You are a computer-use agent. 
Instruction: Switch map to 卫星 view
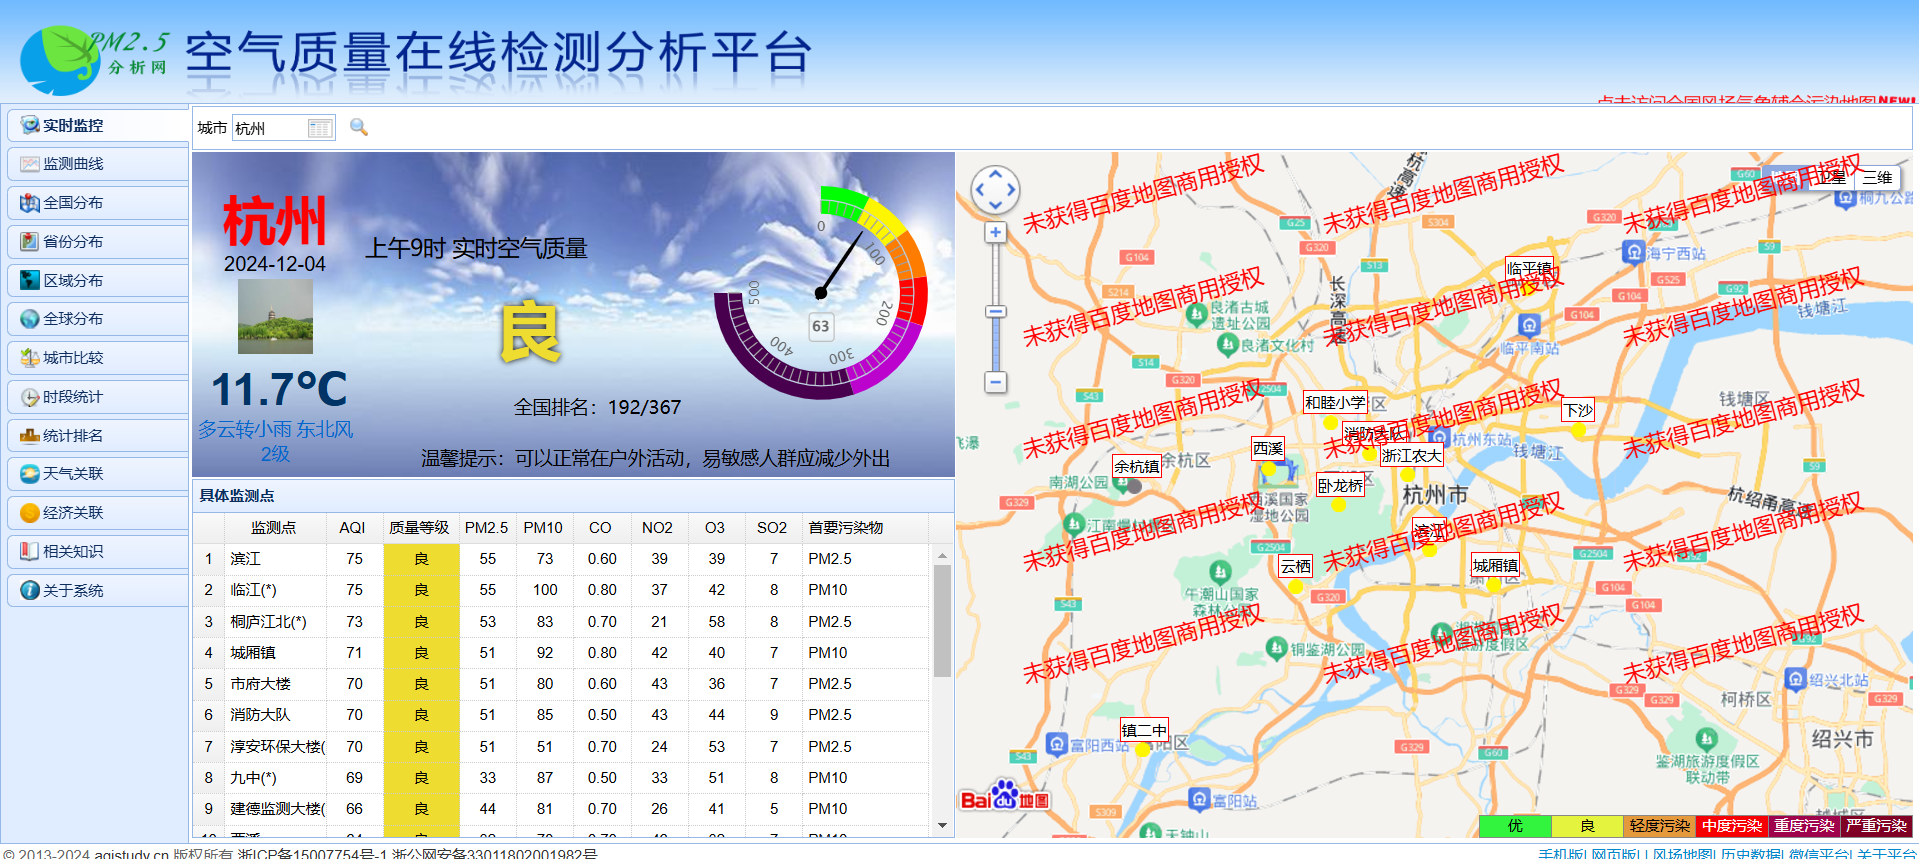pyautogui.click(x=1832, y=178)
